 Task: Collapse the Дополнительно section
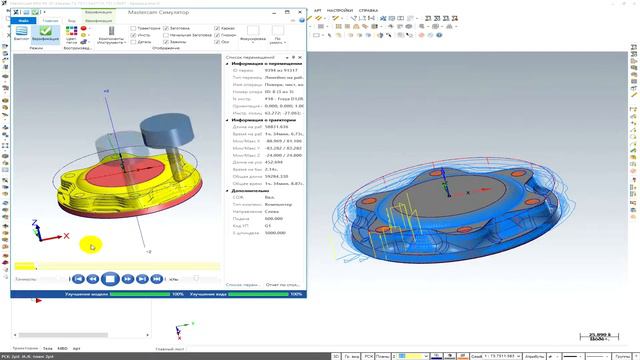(228, 191)
